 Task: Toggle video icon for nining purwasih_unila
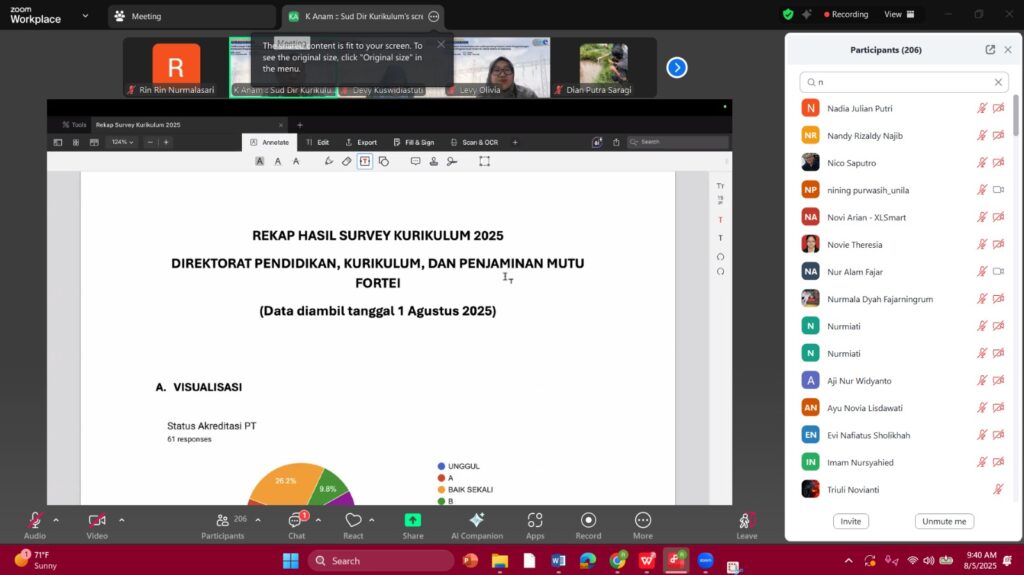(999, 190)
